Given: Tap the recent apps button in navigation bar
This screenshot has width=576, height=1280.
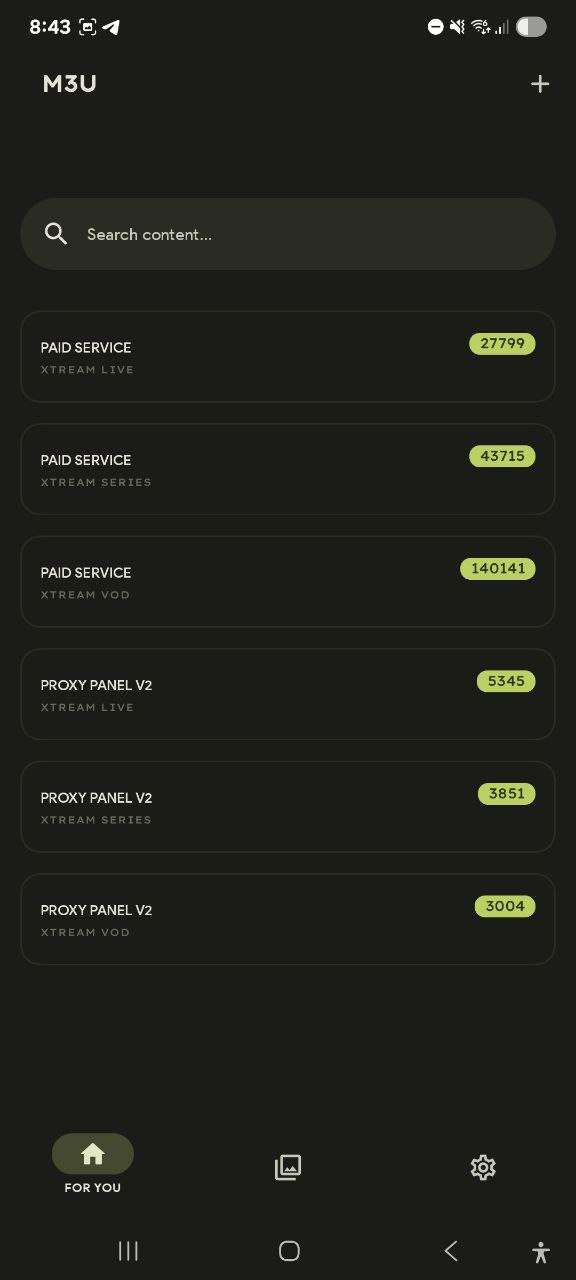Looking at the screenshot, I should coord(128,1251).
